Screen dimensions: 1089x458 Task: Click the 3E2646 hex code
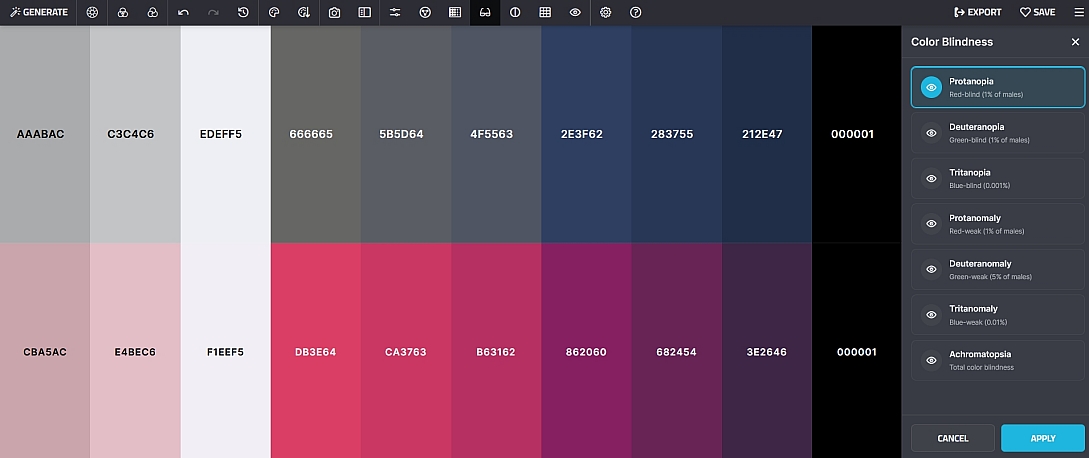coord(767,352)
